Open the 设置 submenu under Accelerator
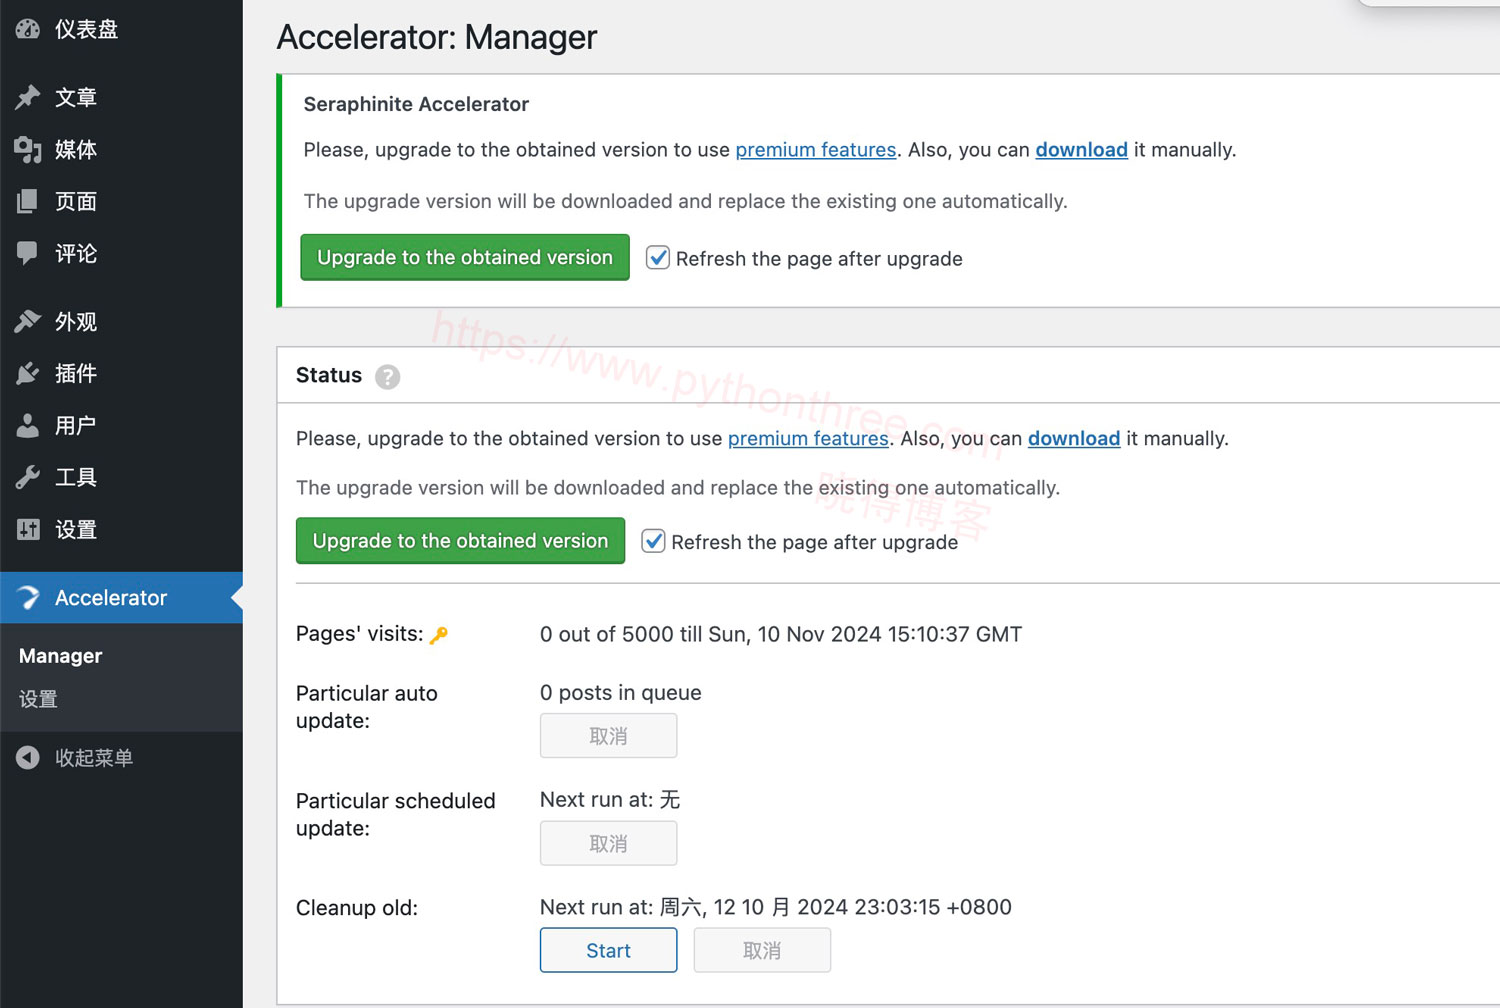 coord(39,700)
